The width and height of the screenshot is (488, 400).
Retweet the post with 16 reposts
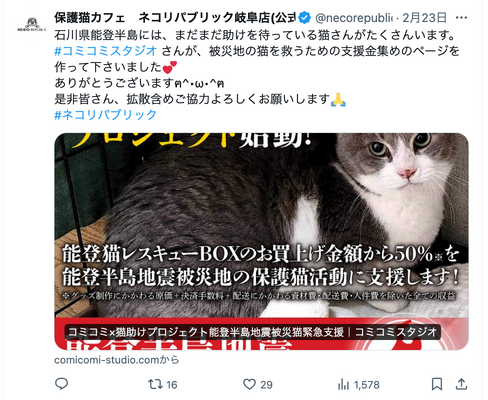tap(155, 384)
